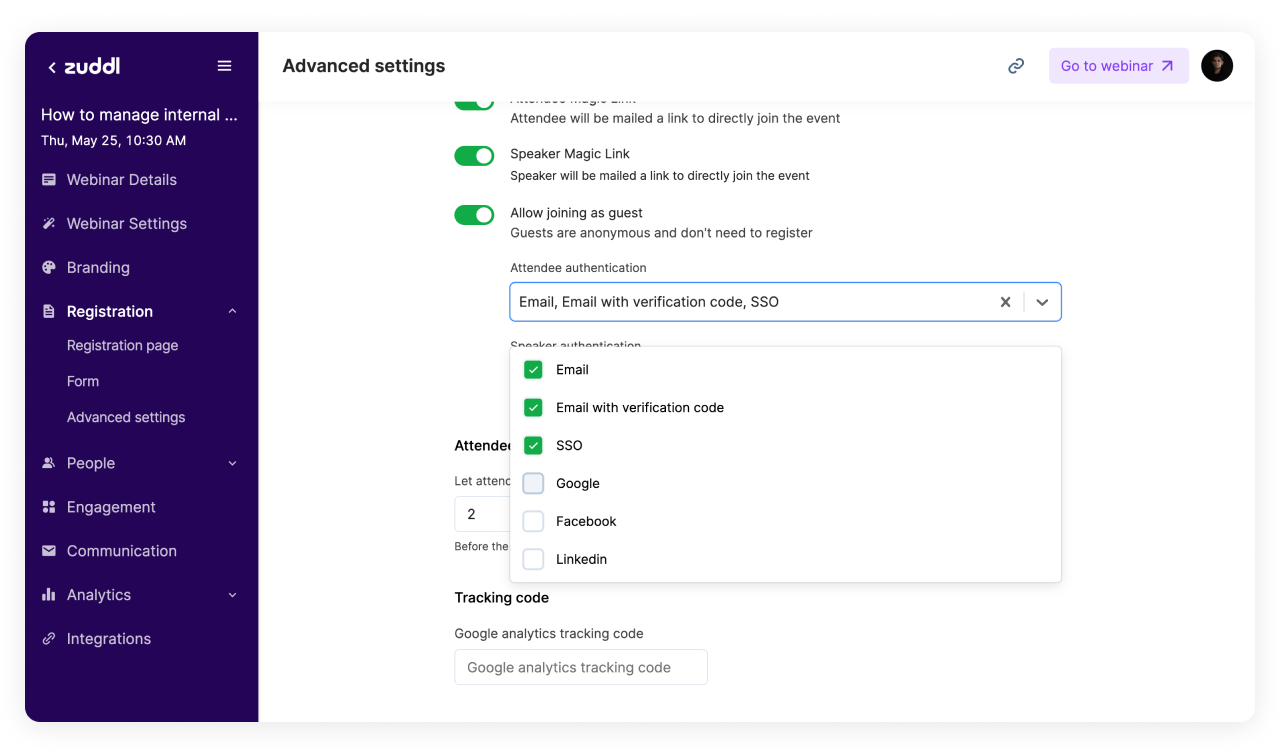
Task: Go to Branding section
Action: click(x=98, y=268)
